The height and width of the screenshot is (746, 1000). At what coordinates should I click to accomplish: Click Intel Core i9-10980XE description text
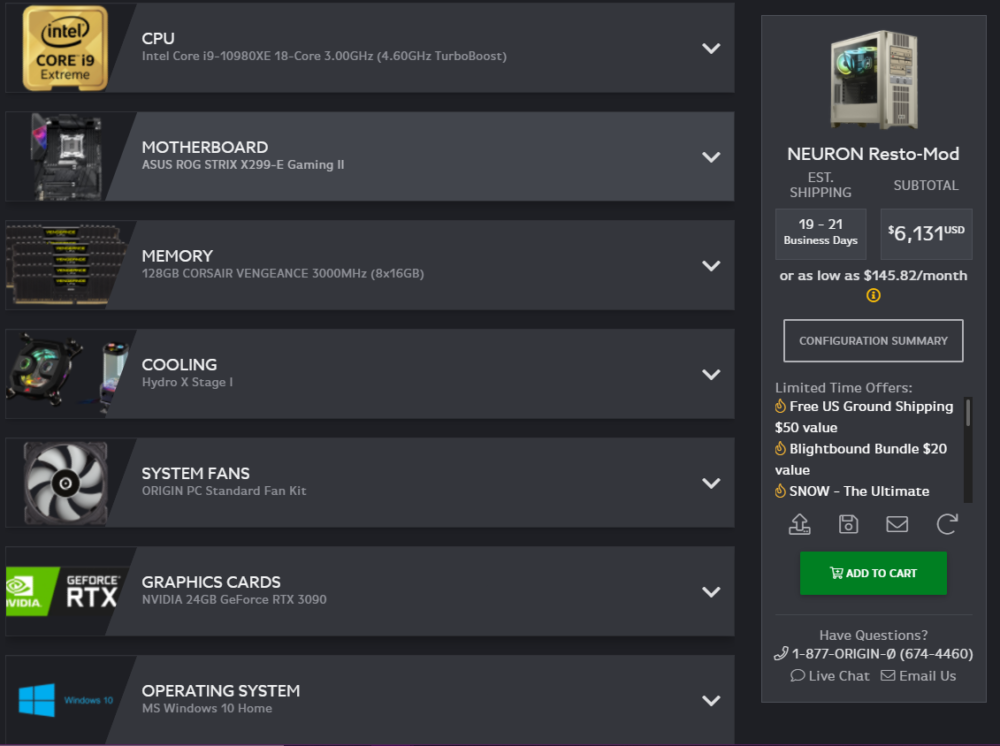point(324,56)
